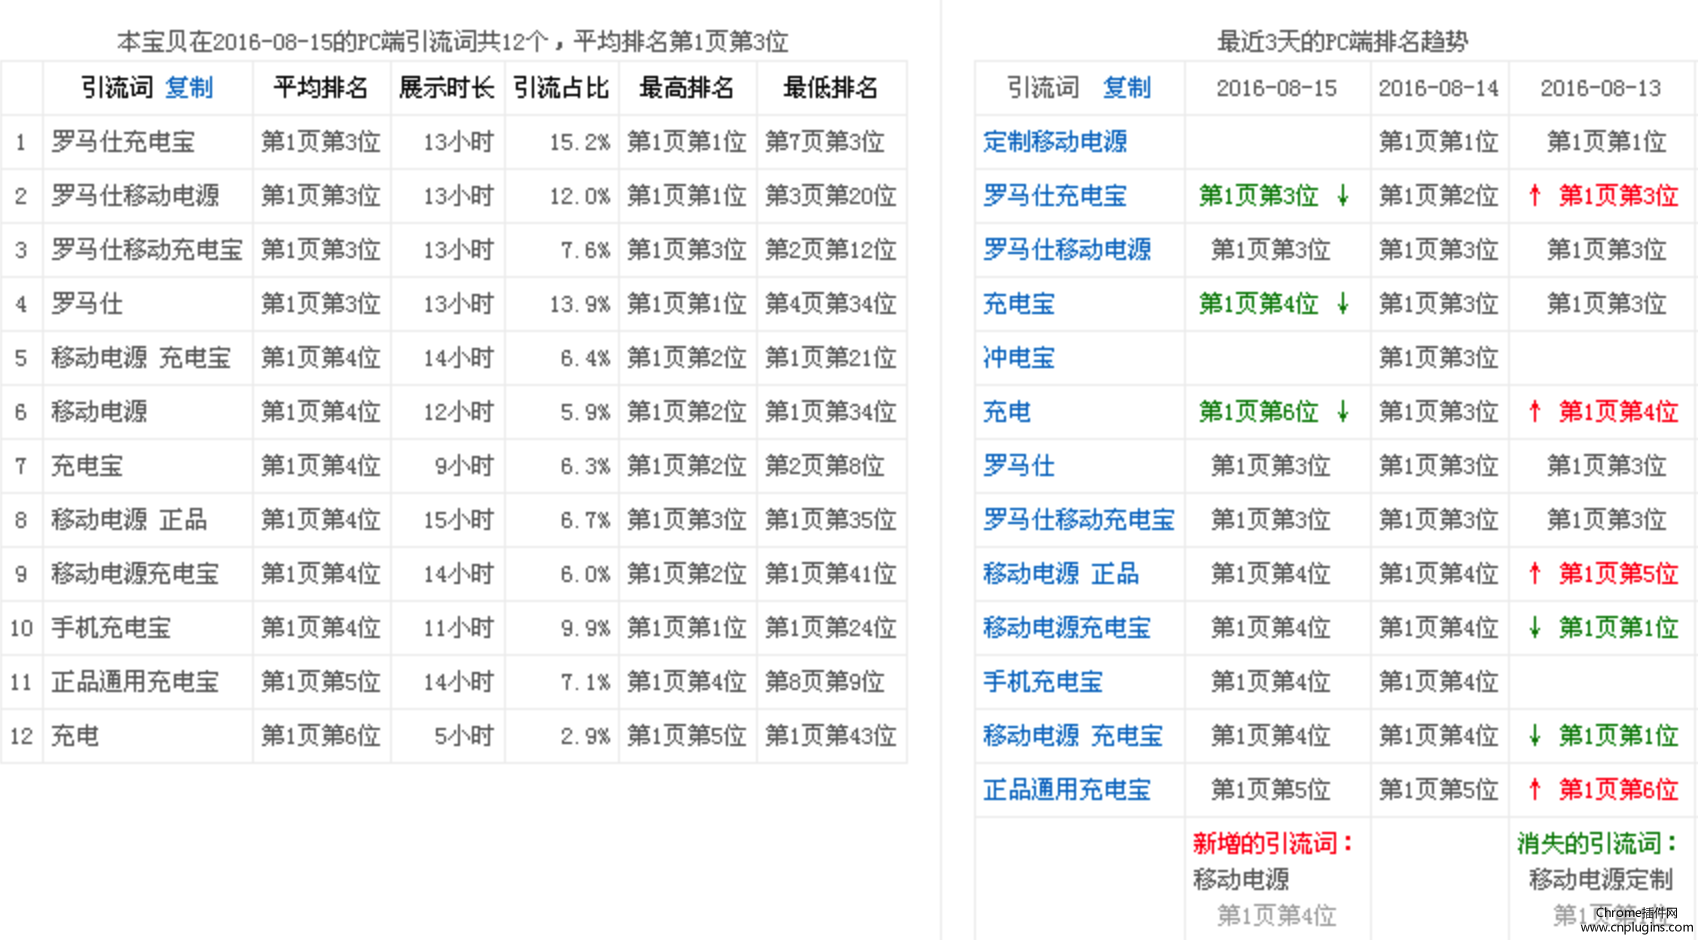This screenshot has height=940, width=1698.
Task: Click the down arrow beside 充电 第1页第6位
Action: [x=1343, y=412]
